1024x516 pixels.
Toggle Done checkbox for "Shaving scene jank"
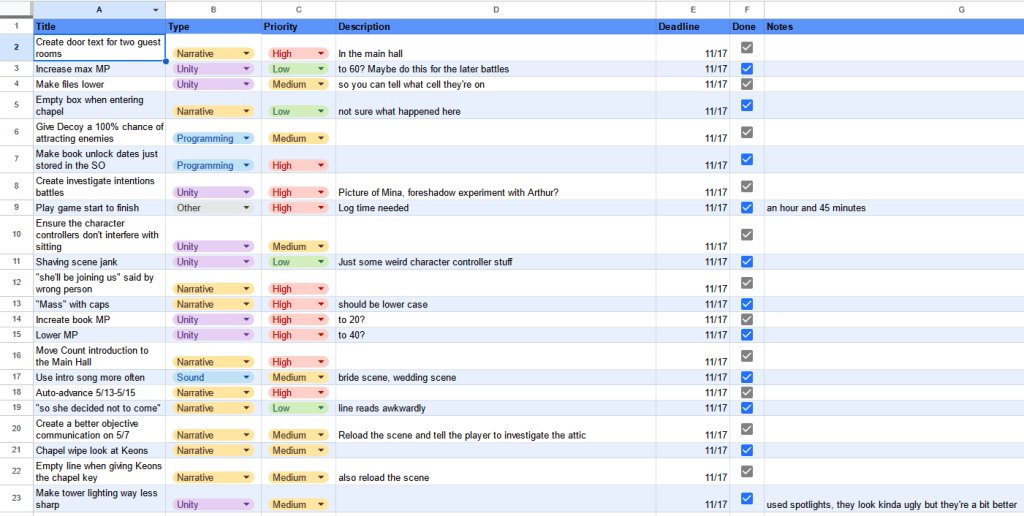click(x=746, y=262)
